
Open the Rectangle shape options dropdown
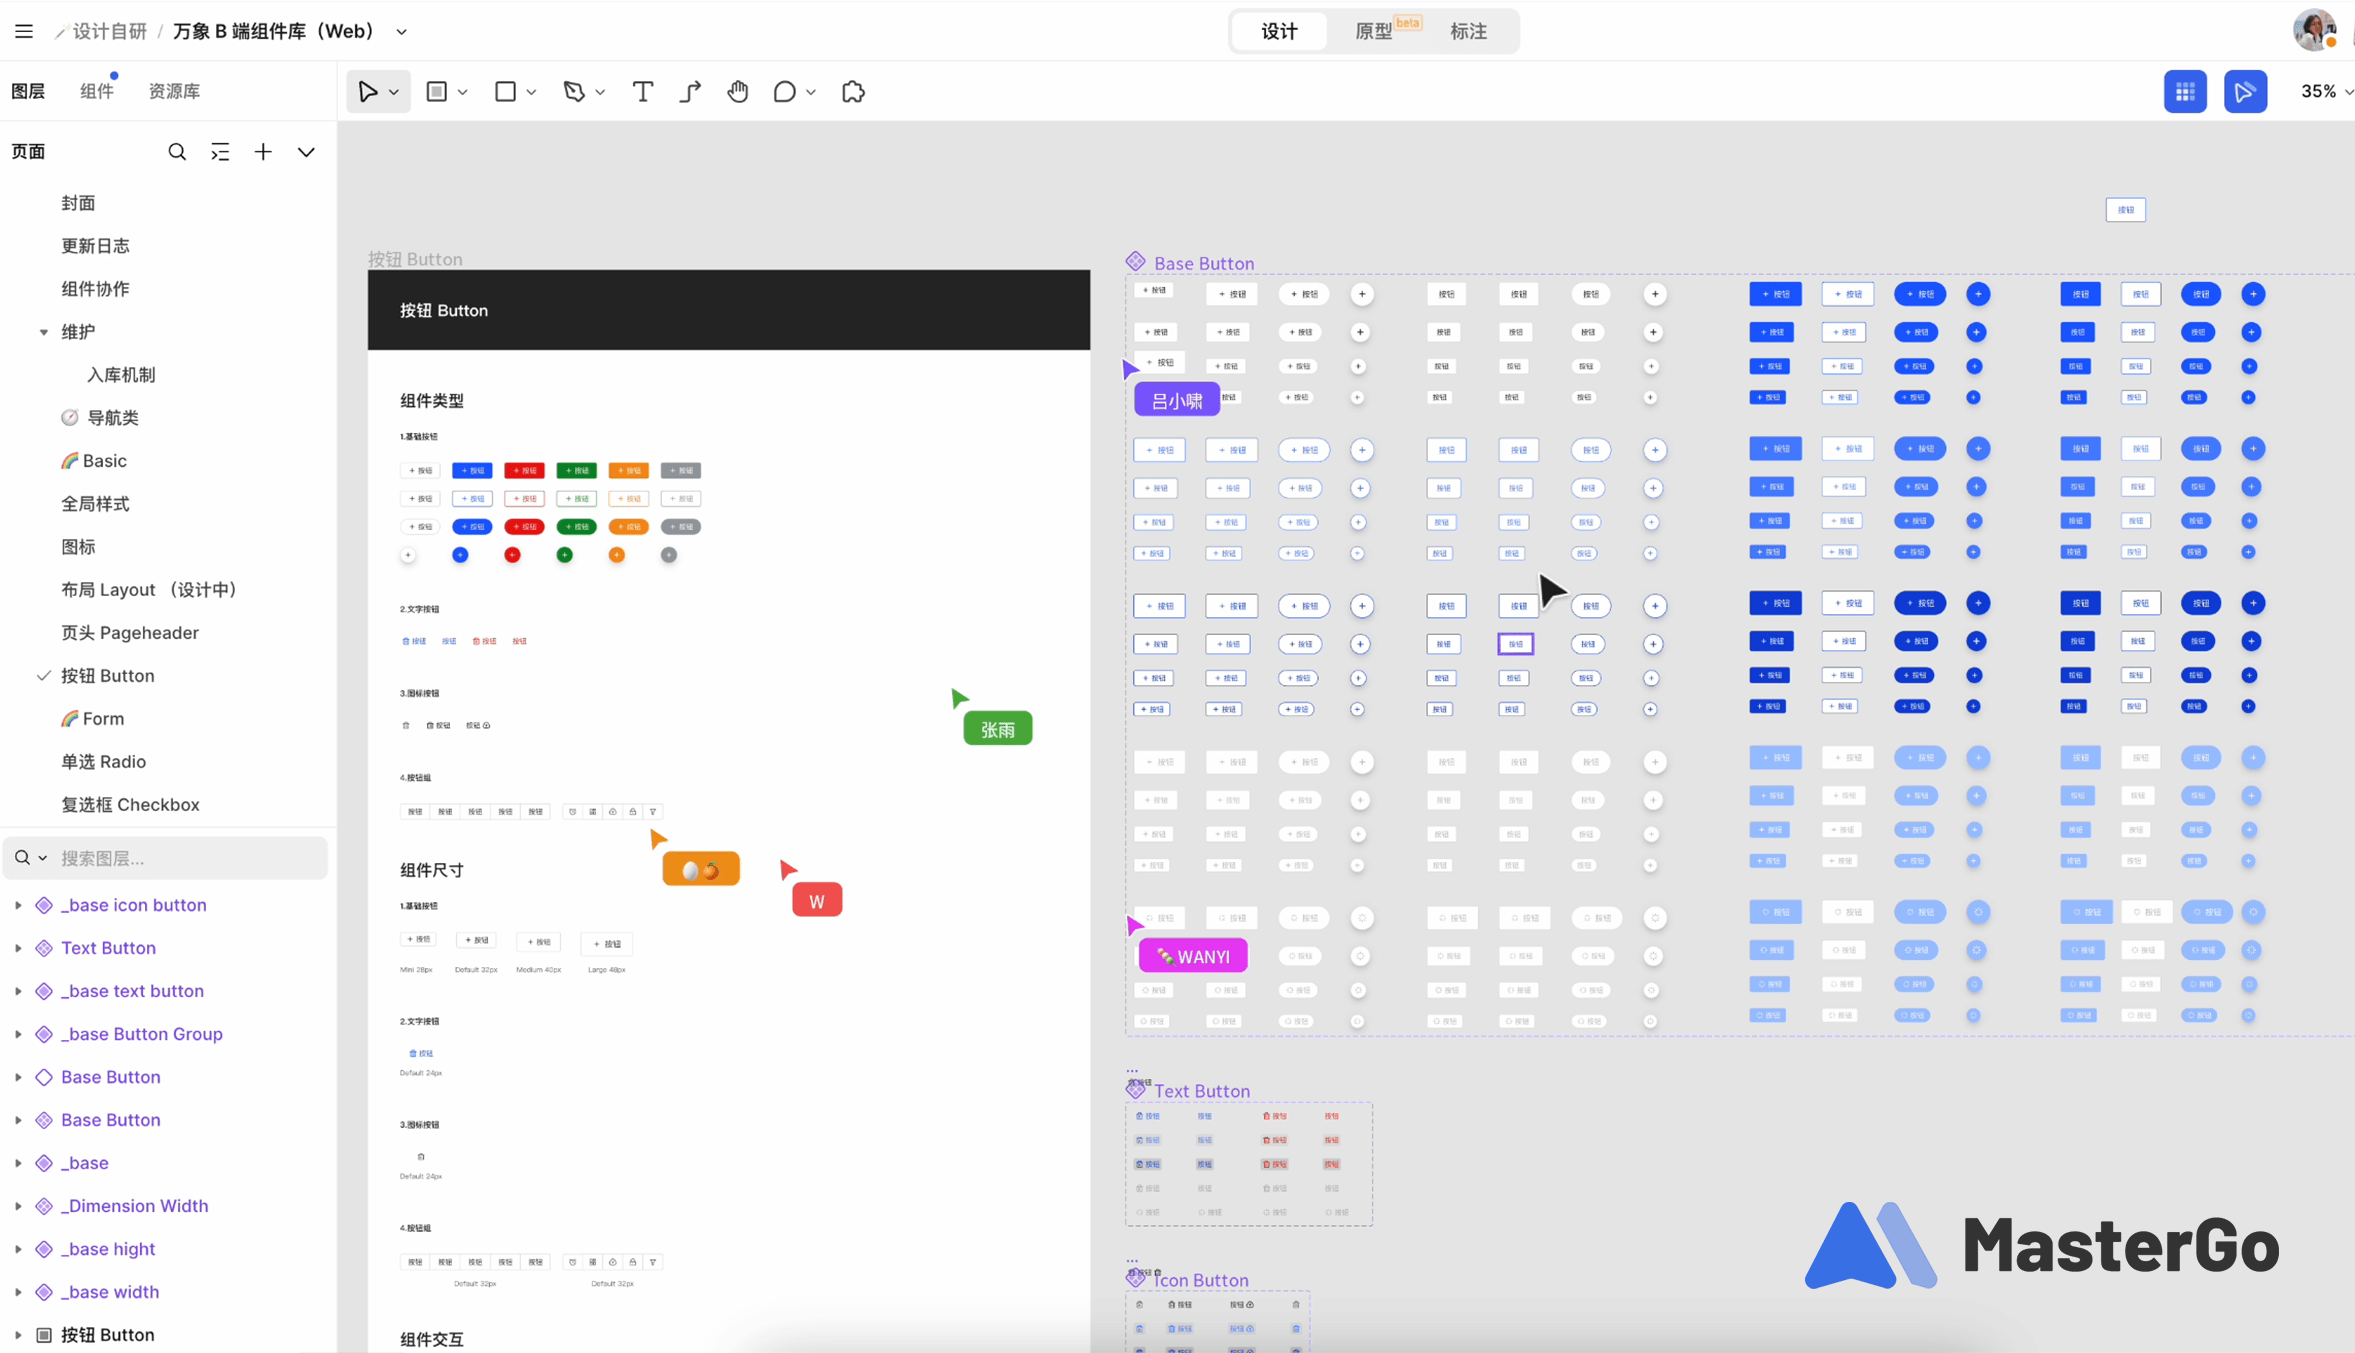pyautogui.click(x=531, y=92)
